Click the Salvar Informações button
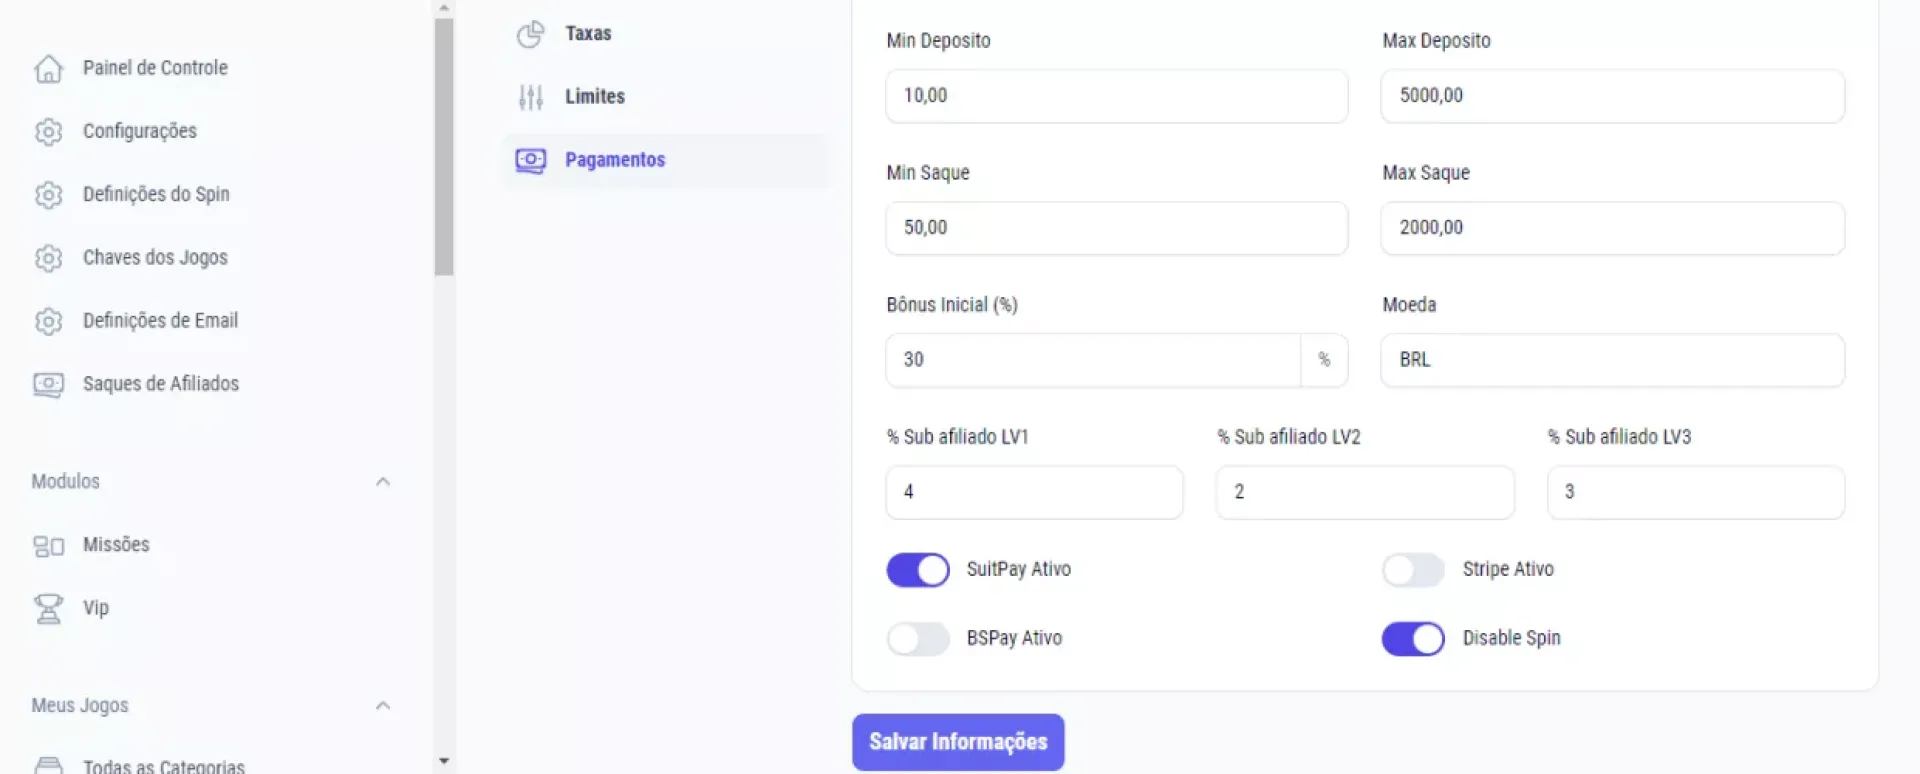The width and height of the screenshot is (1920, 774). point(958,742)
